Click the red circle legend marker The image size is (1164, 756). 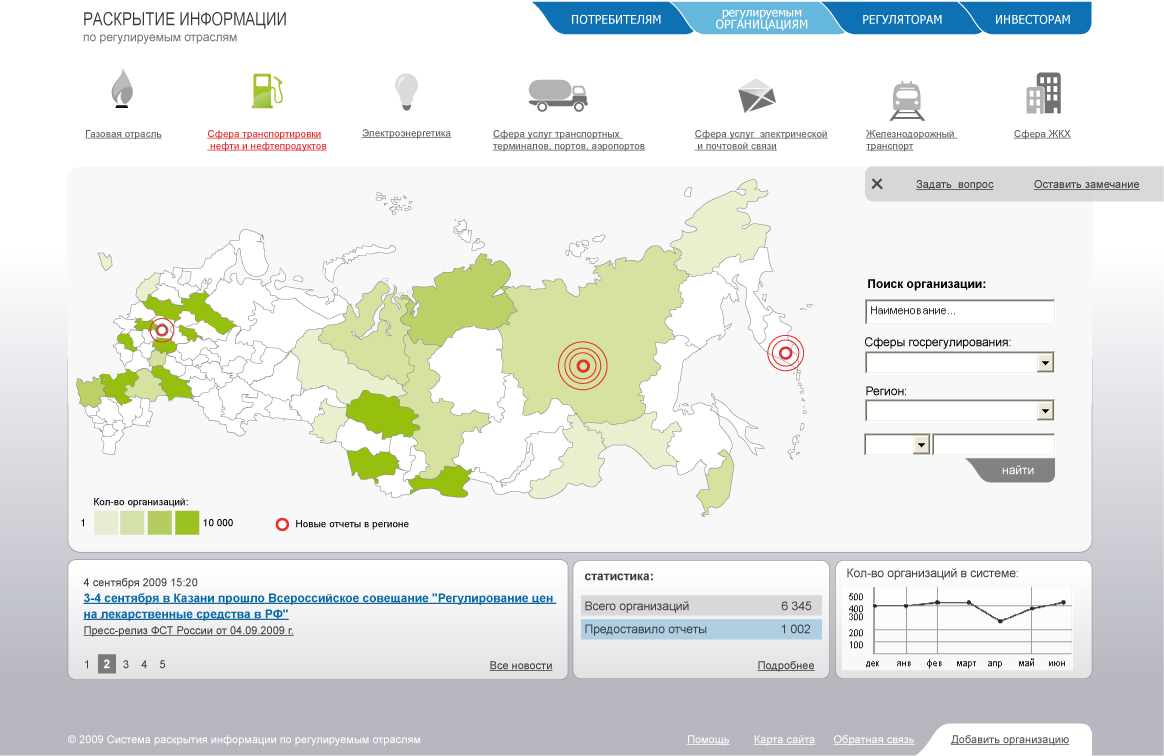pos(282,524)
